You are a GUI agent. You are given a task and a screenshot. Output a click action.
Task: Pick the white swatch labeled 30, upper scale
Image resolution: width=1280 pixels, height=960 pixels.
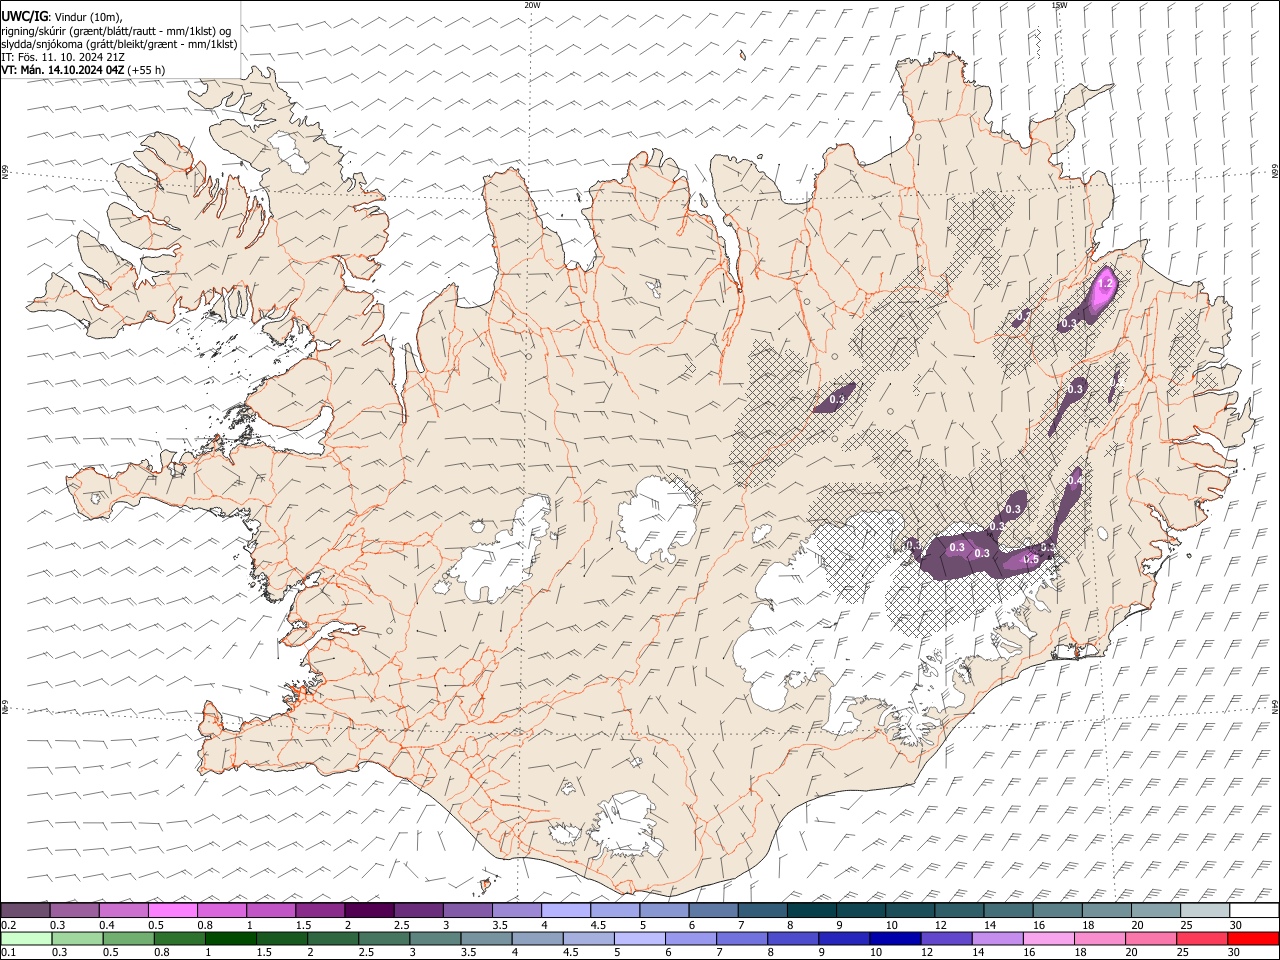(1255, 911)
